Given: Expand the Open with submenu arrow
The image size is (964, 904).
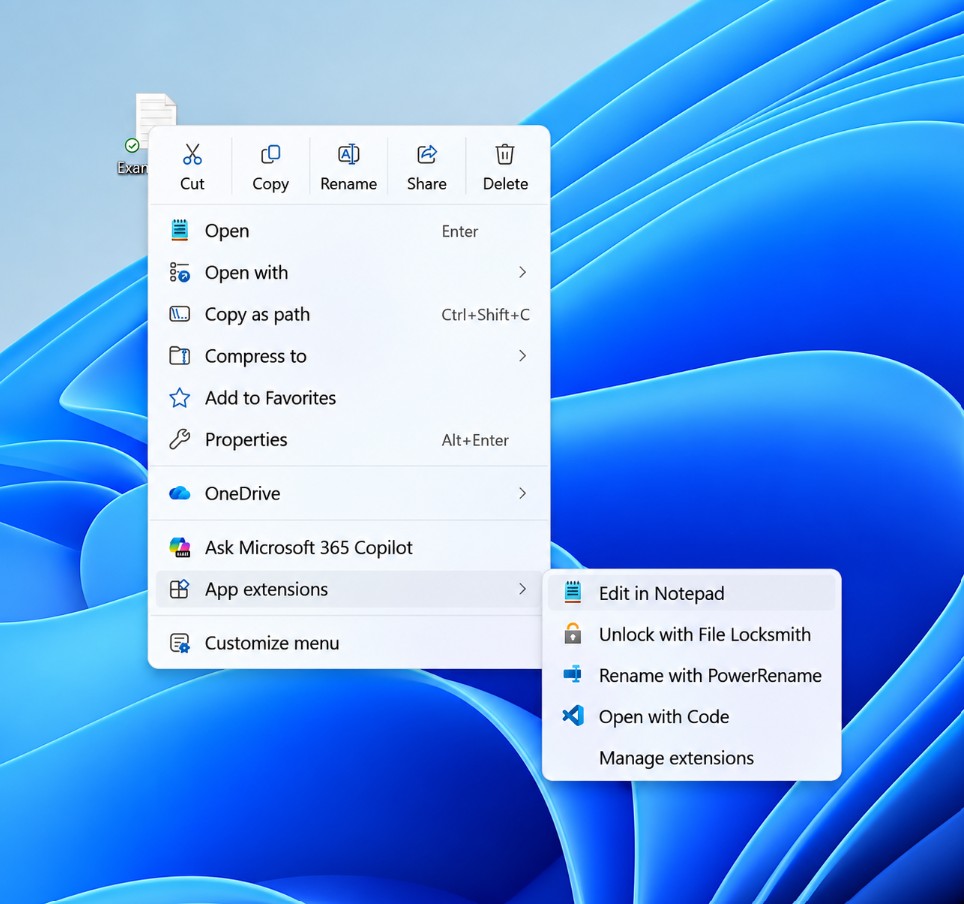Looking at the screenshot, I should coord(522,272).
